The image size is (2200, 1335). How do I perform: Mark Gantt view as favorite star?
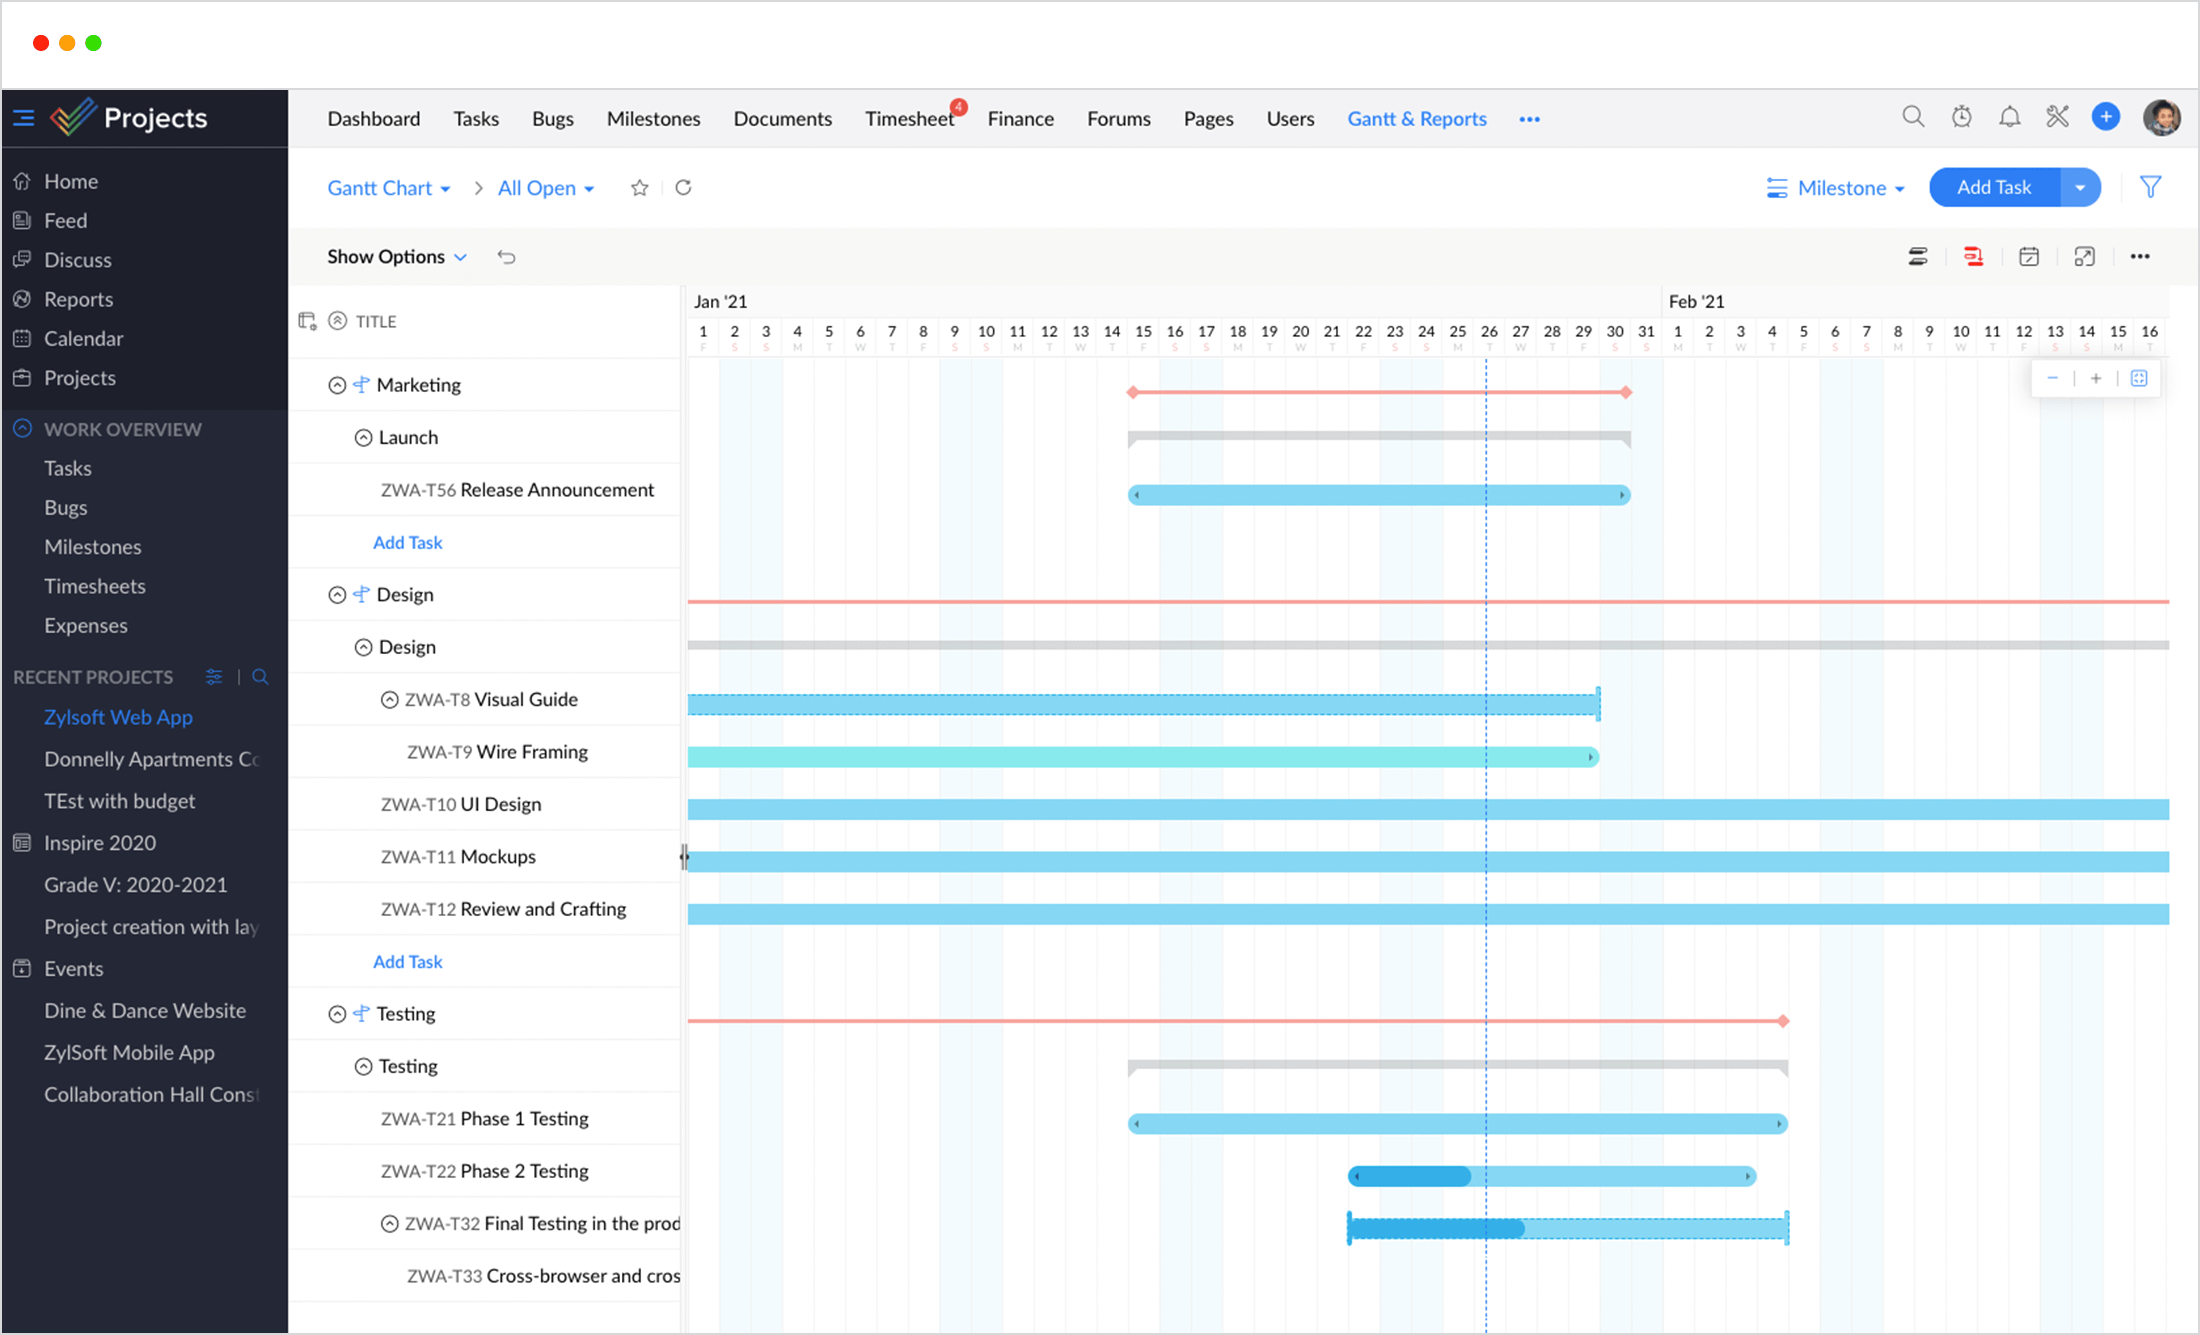[640, 188]
